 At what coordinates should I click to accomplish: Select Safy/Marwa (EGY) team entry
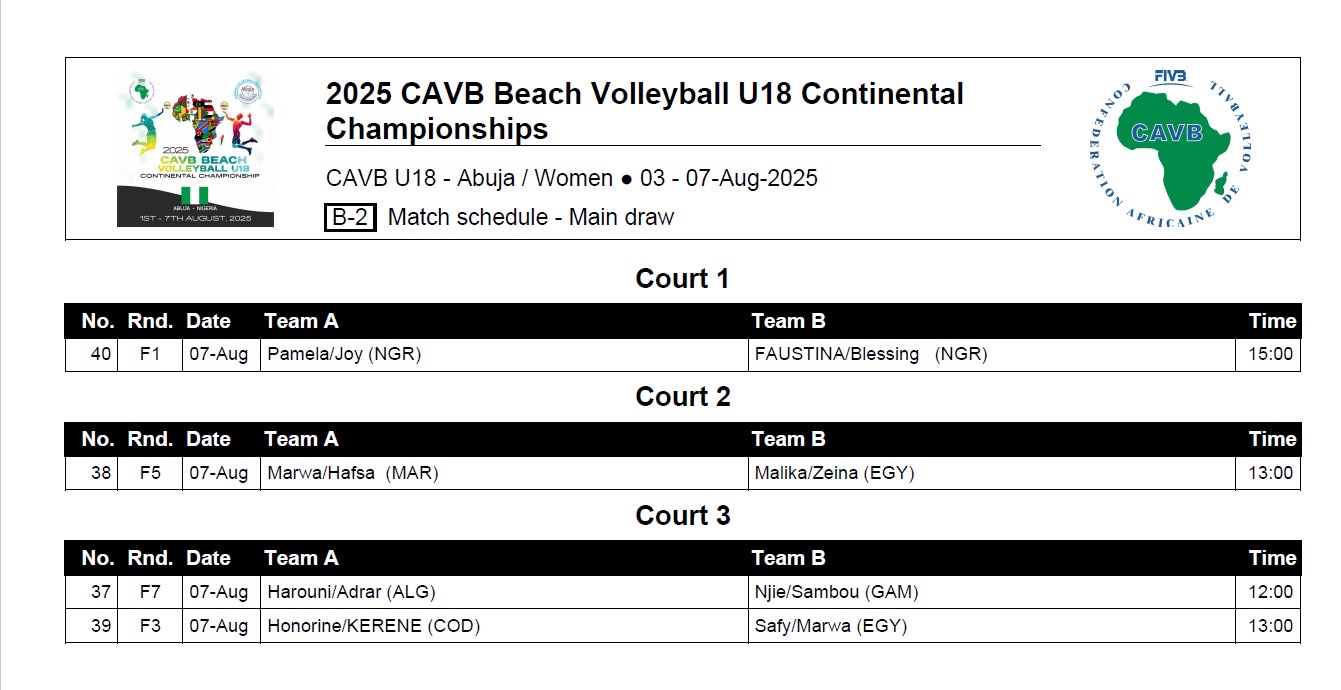click(831, 627)
